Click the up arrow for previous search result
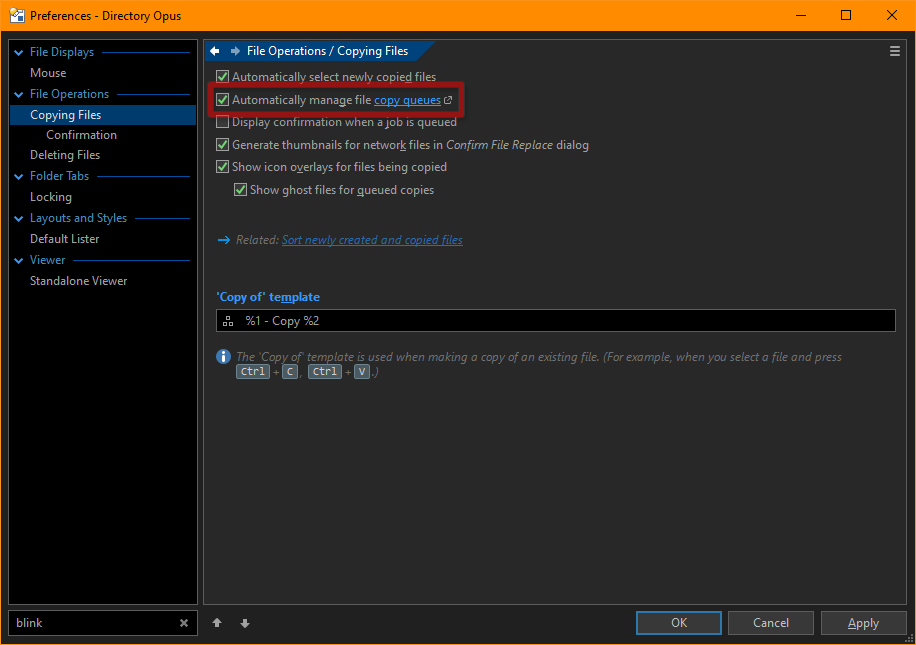 tap(217, 623)
